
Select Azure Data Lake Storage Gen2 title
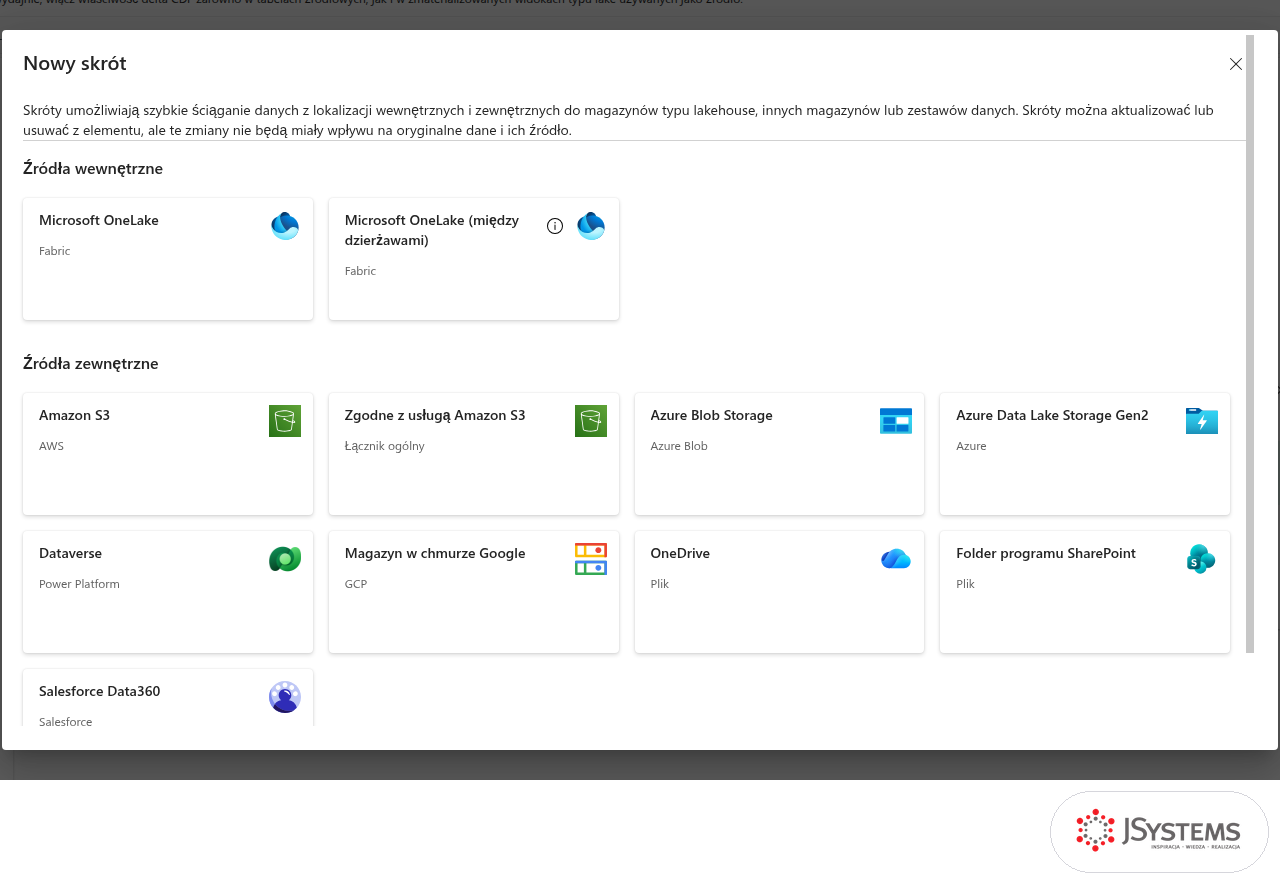click(1052, 416)
